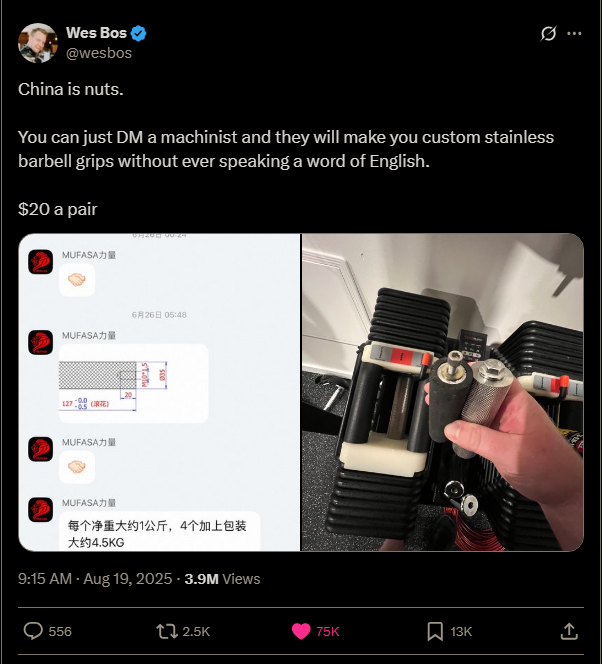
Task: Open the three-dot more options menu
Action: [574, 33]
